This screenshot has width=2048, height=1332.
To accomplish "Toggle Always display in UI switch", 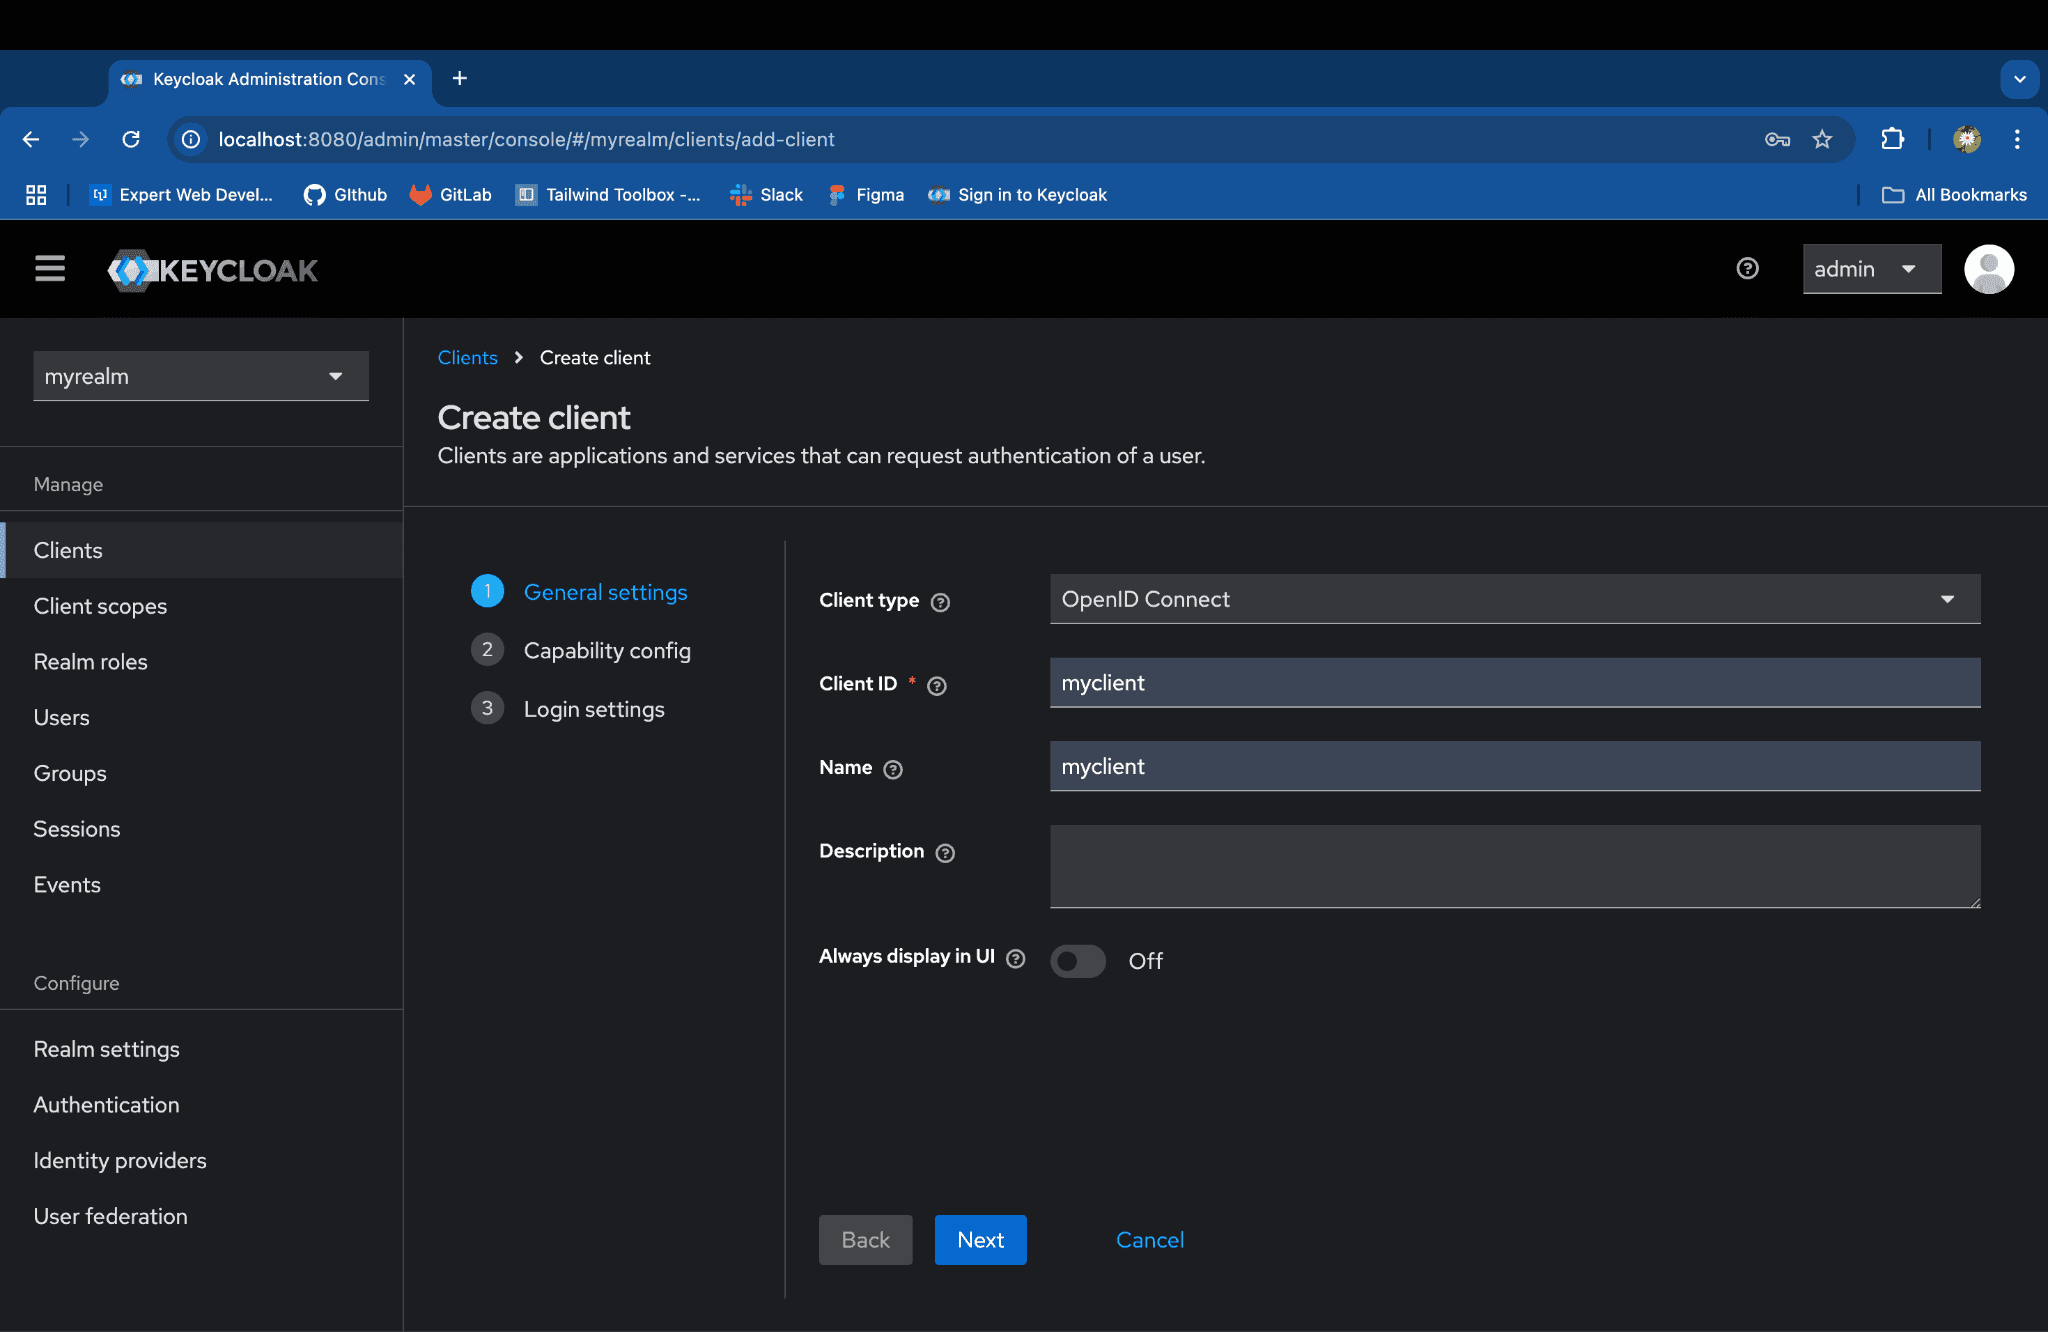I will 1078,961.
